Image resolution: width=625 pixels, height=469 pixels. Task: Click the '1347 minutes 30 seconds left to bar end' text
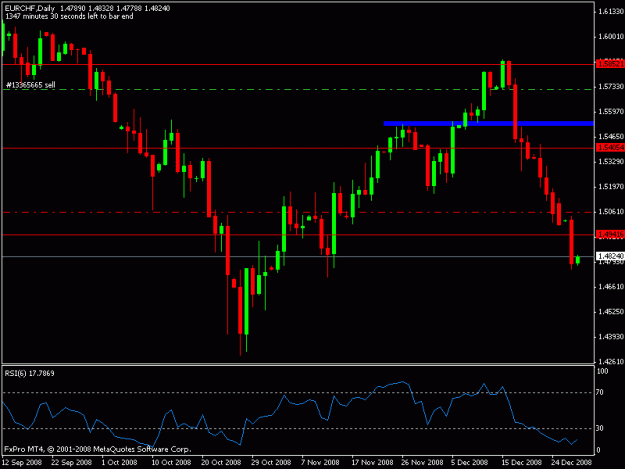(x=69, y=16)
